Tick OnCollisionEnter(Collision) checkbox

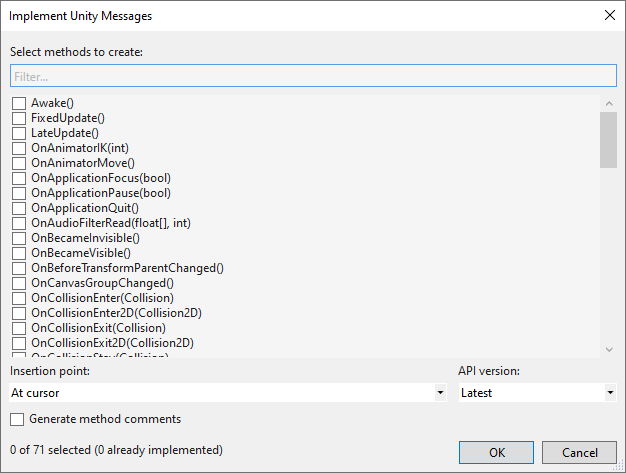click(19, 298)
